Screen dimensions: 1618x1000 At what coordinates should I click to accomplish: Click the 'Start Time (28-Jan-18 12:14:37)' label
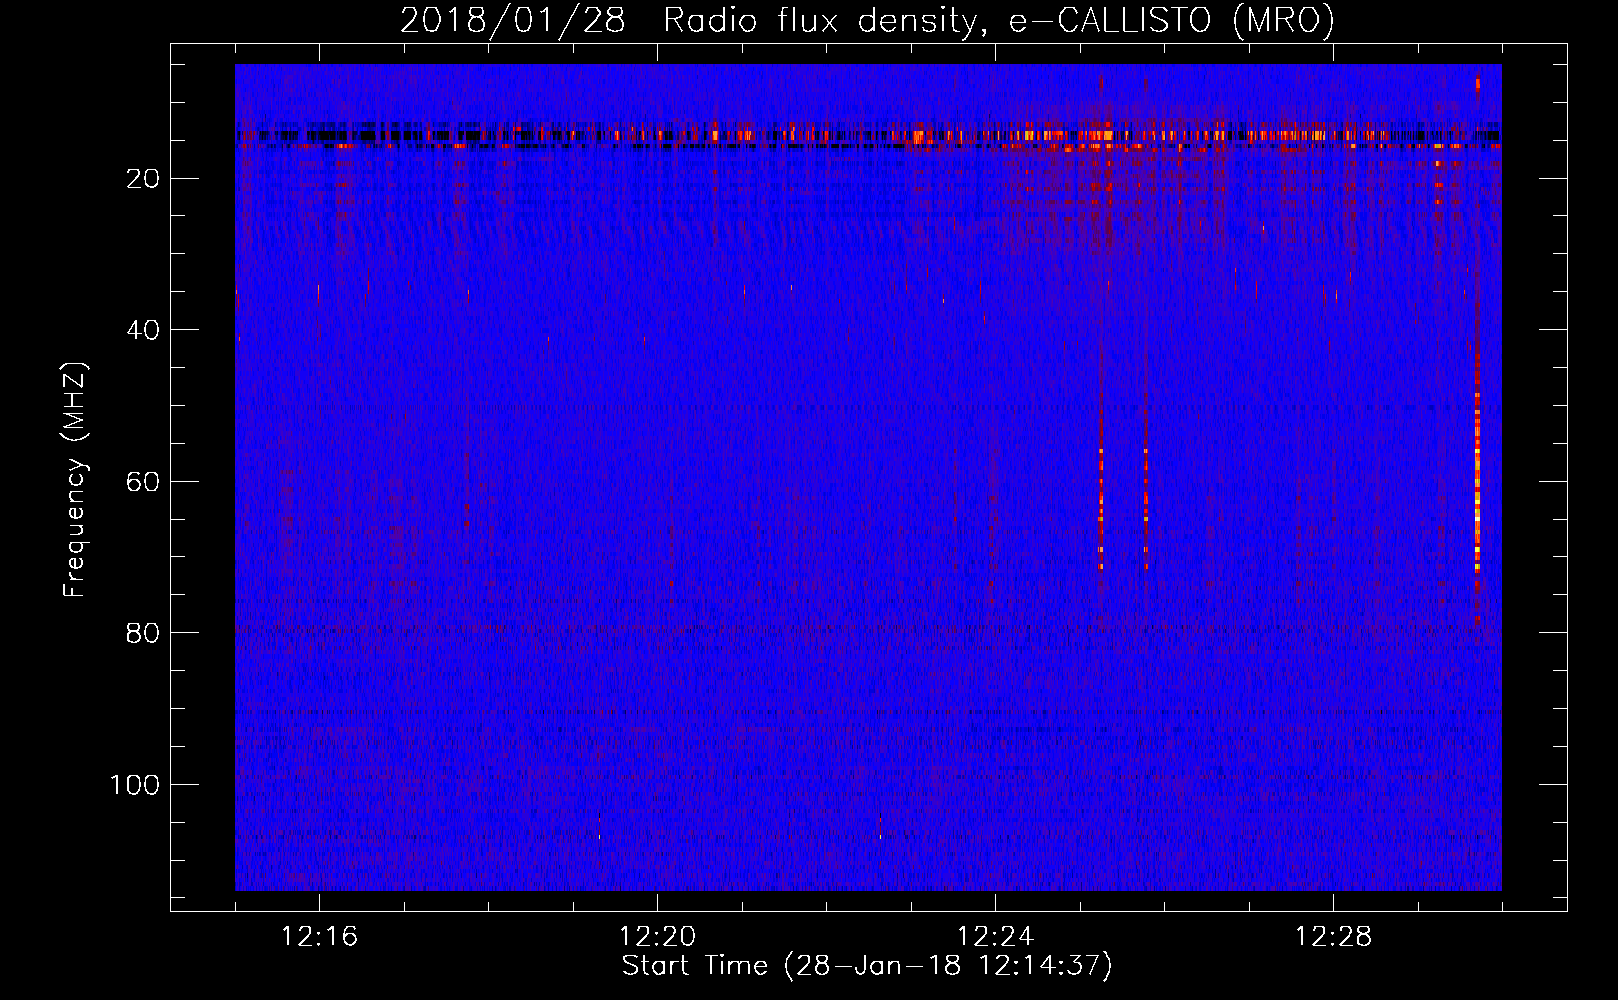[867, 966]
